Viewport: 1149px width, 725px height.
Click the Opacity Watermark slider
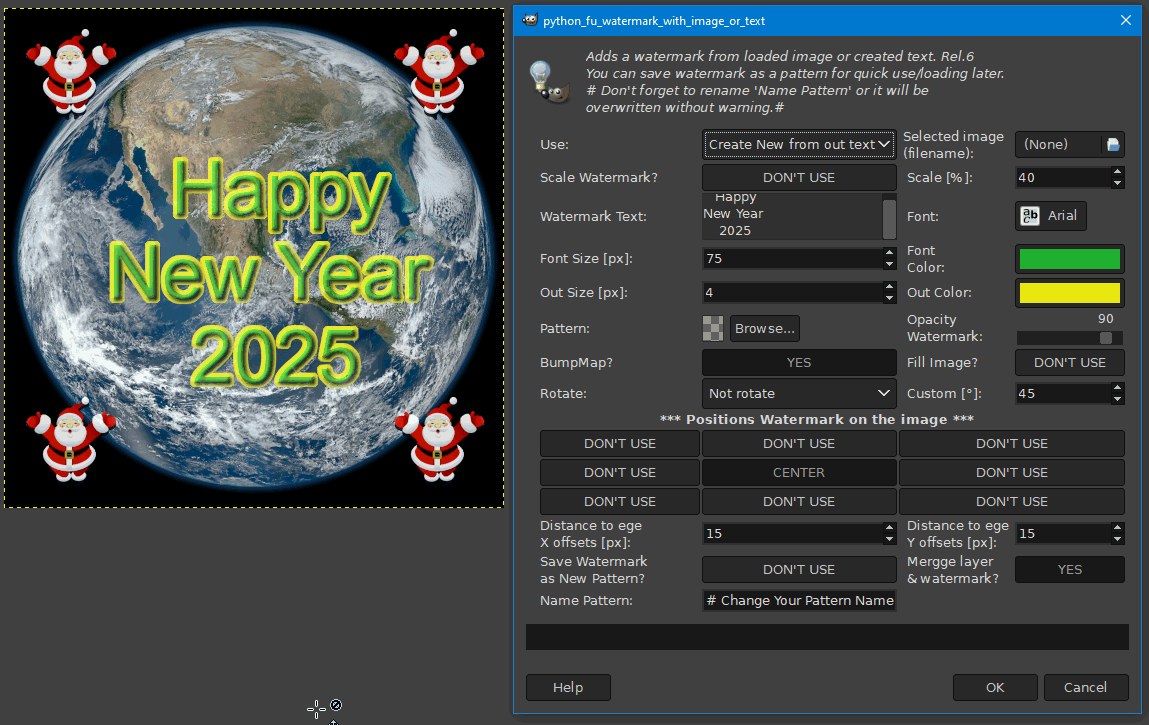click(1070, 337)
